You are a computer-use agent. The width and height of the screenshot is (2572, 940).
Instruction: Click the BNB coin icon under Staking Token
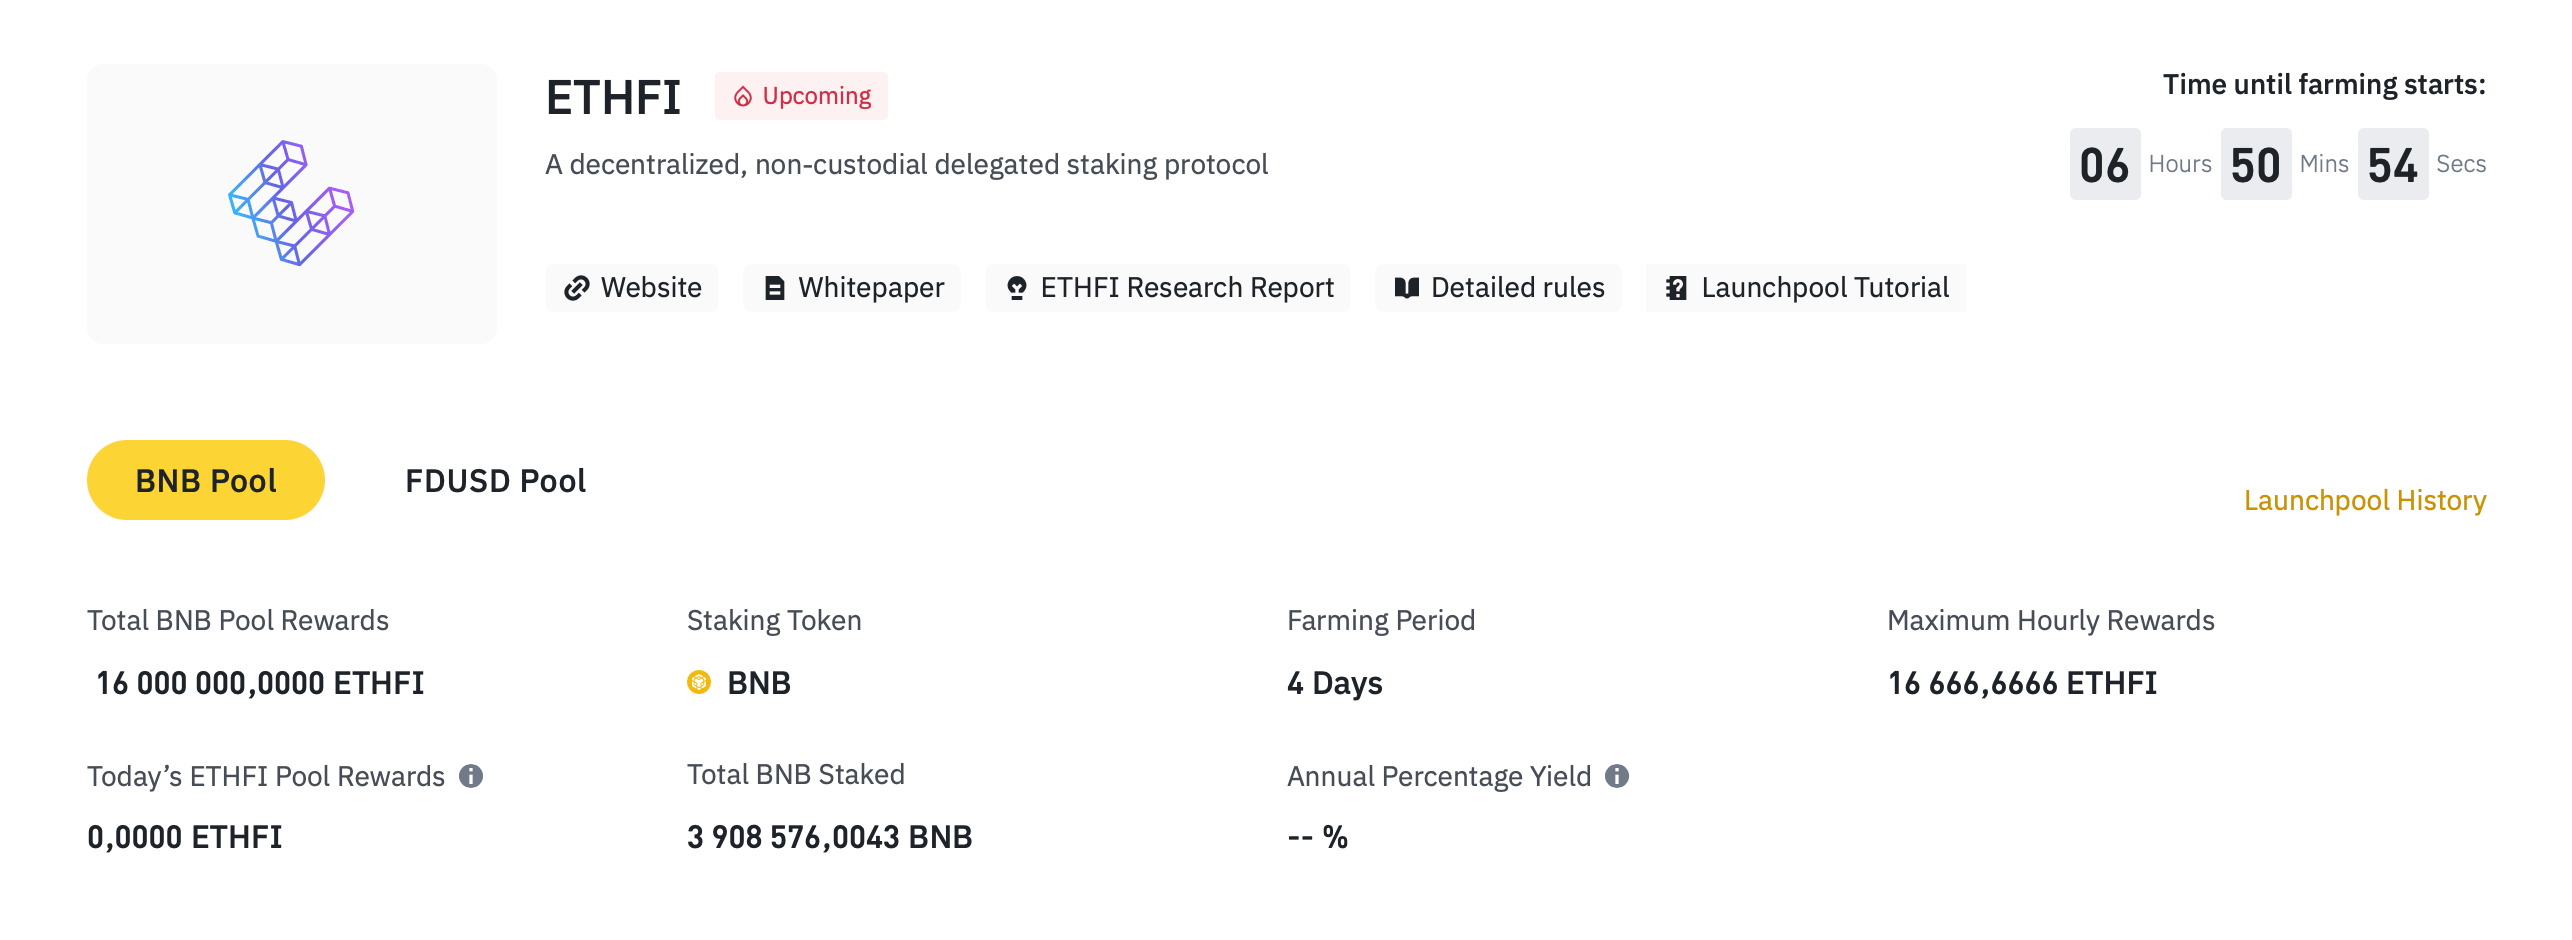point(699,682)
